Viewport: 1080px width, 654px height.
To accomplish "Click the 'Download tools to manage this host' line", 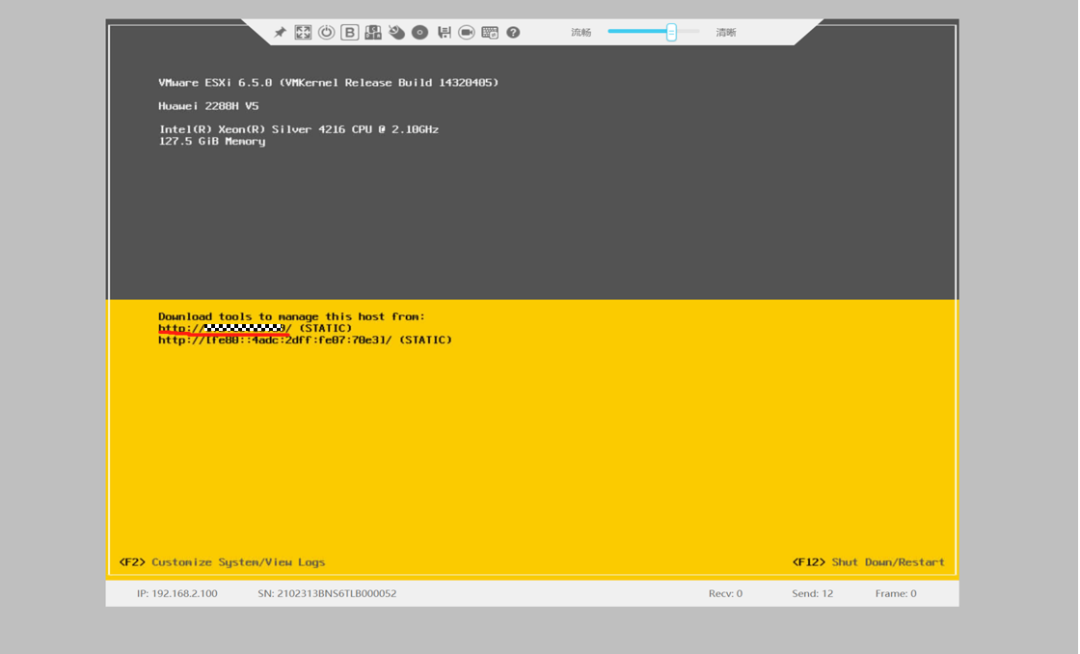I will [x=291, y=317].
